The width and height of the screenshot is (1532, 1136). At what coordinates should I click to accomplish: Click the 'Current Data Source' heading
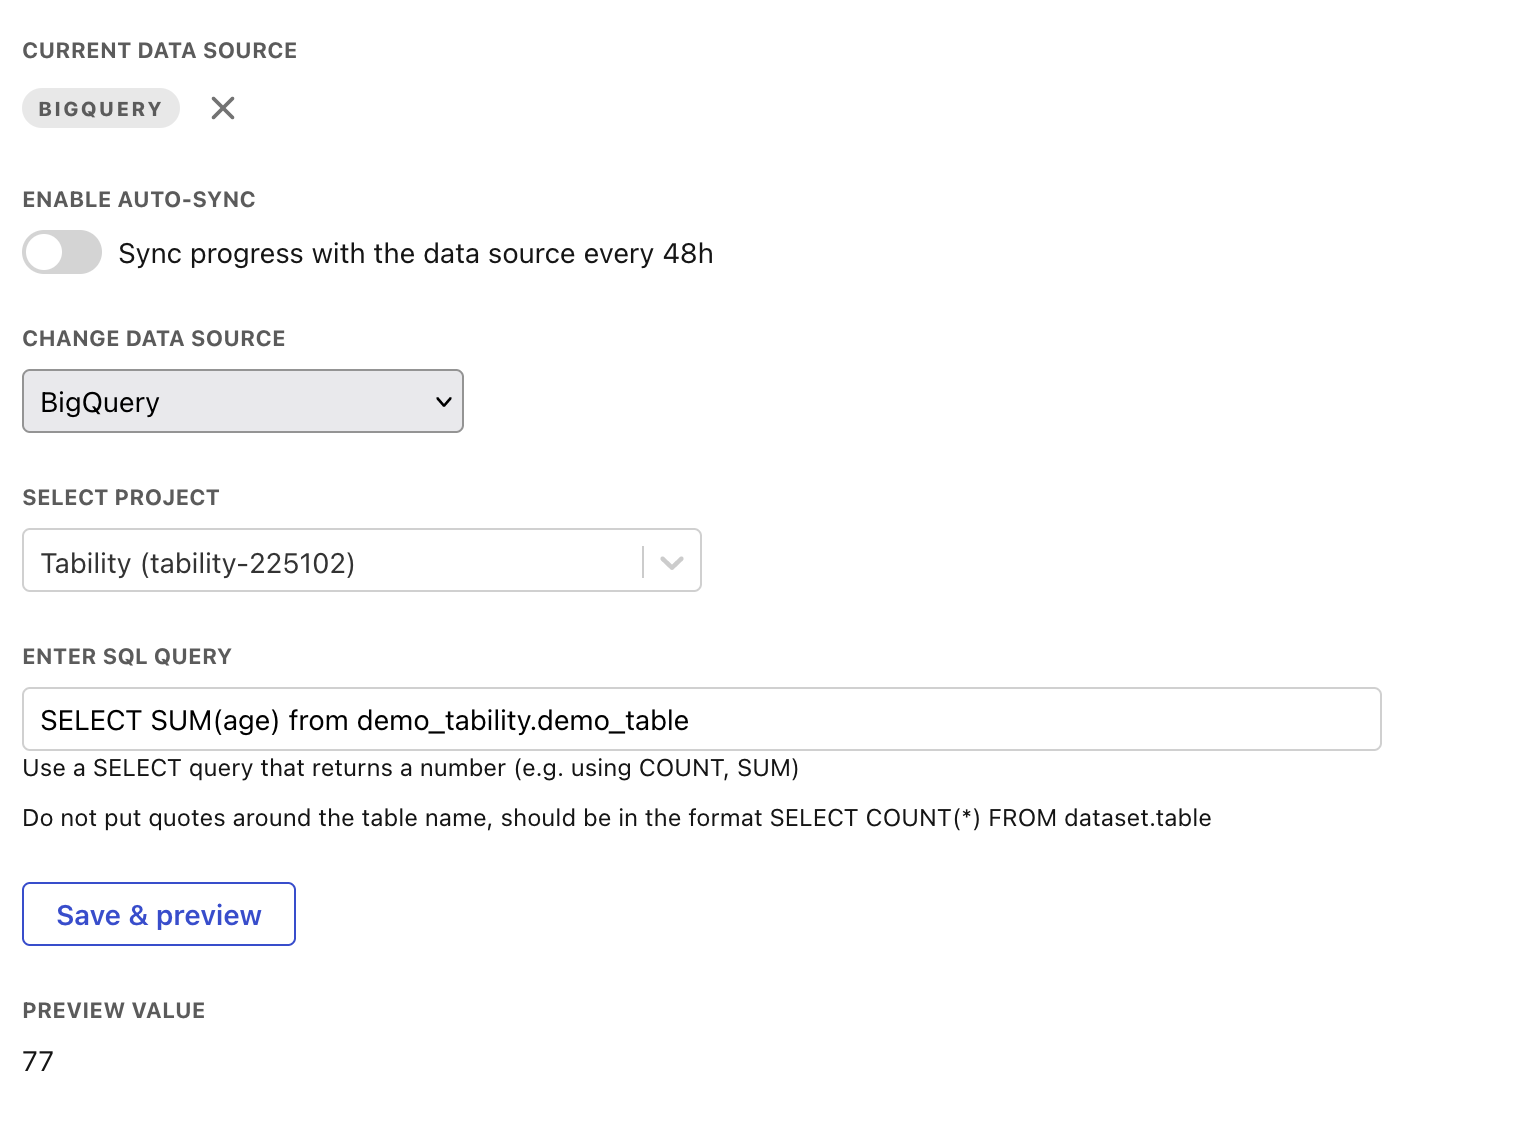click(x=160, y=51)
